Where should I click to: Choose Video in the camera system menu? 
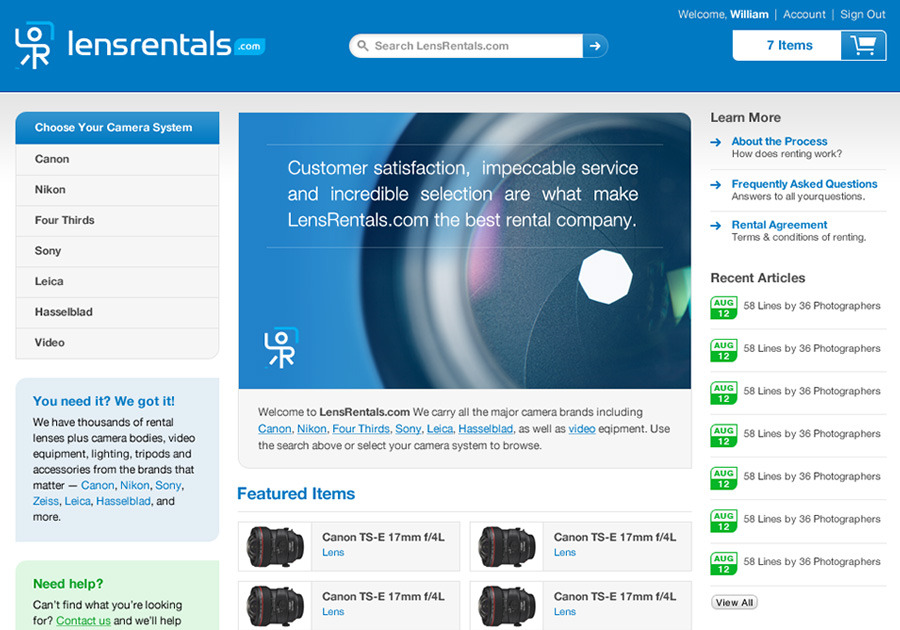pos(117,343)
